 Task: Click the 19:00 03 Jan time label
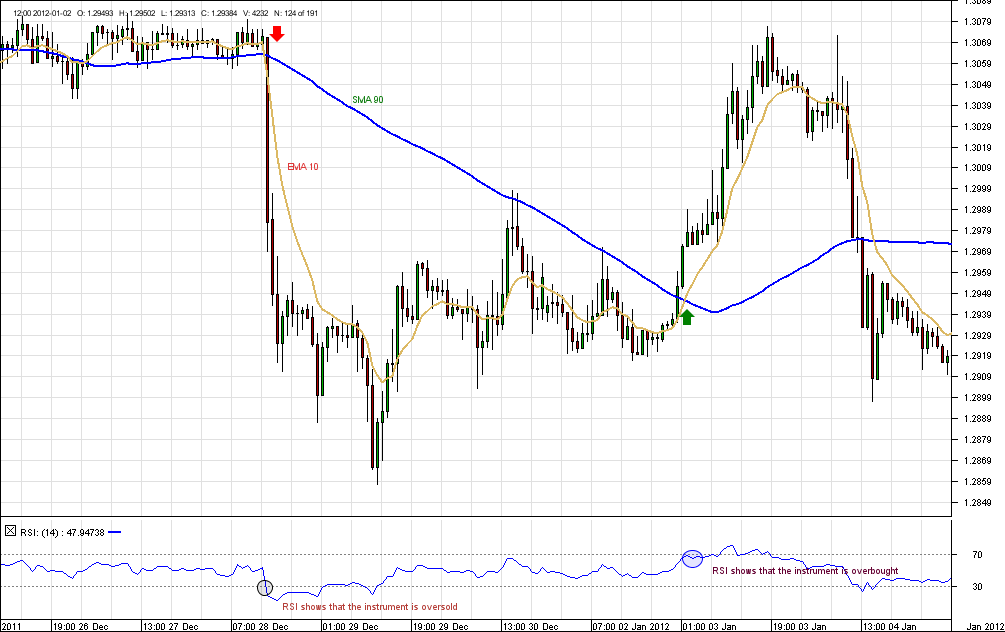(x=799, y=626)
